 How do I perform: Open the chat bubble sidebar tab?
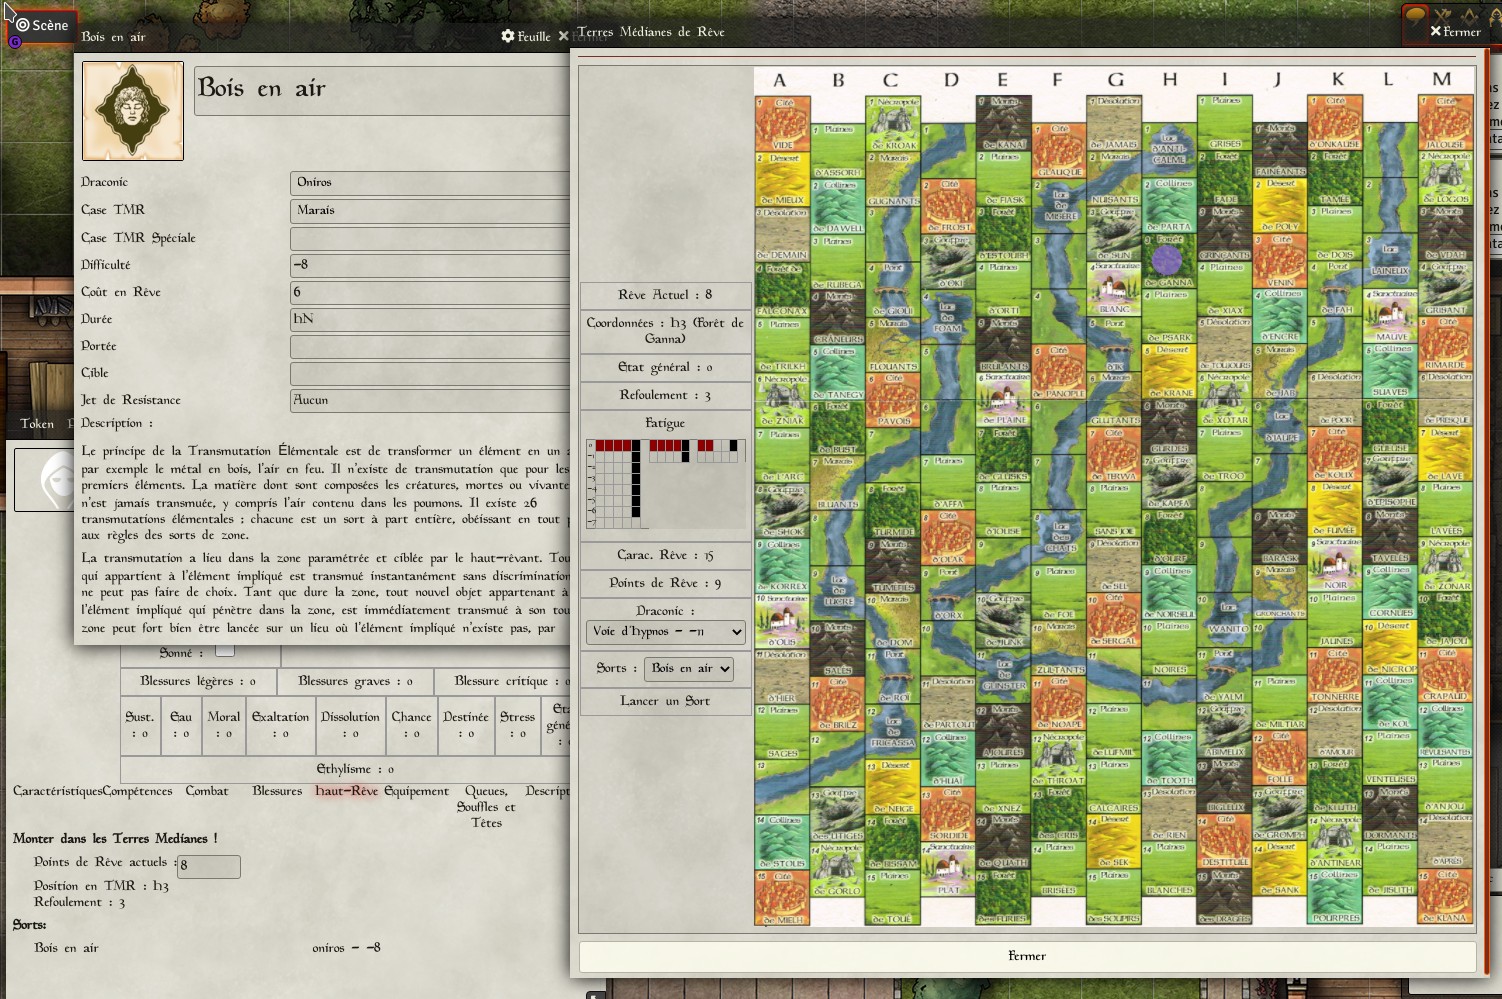click(x=1415, y=16)
